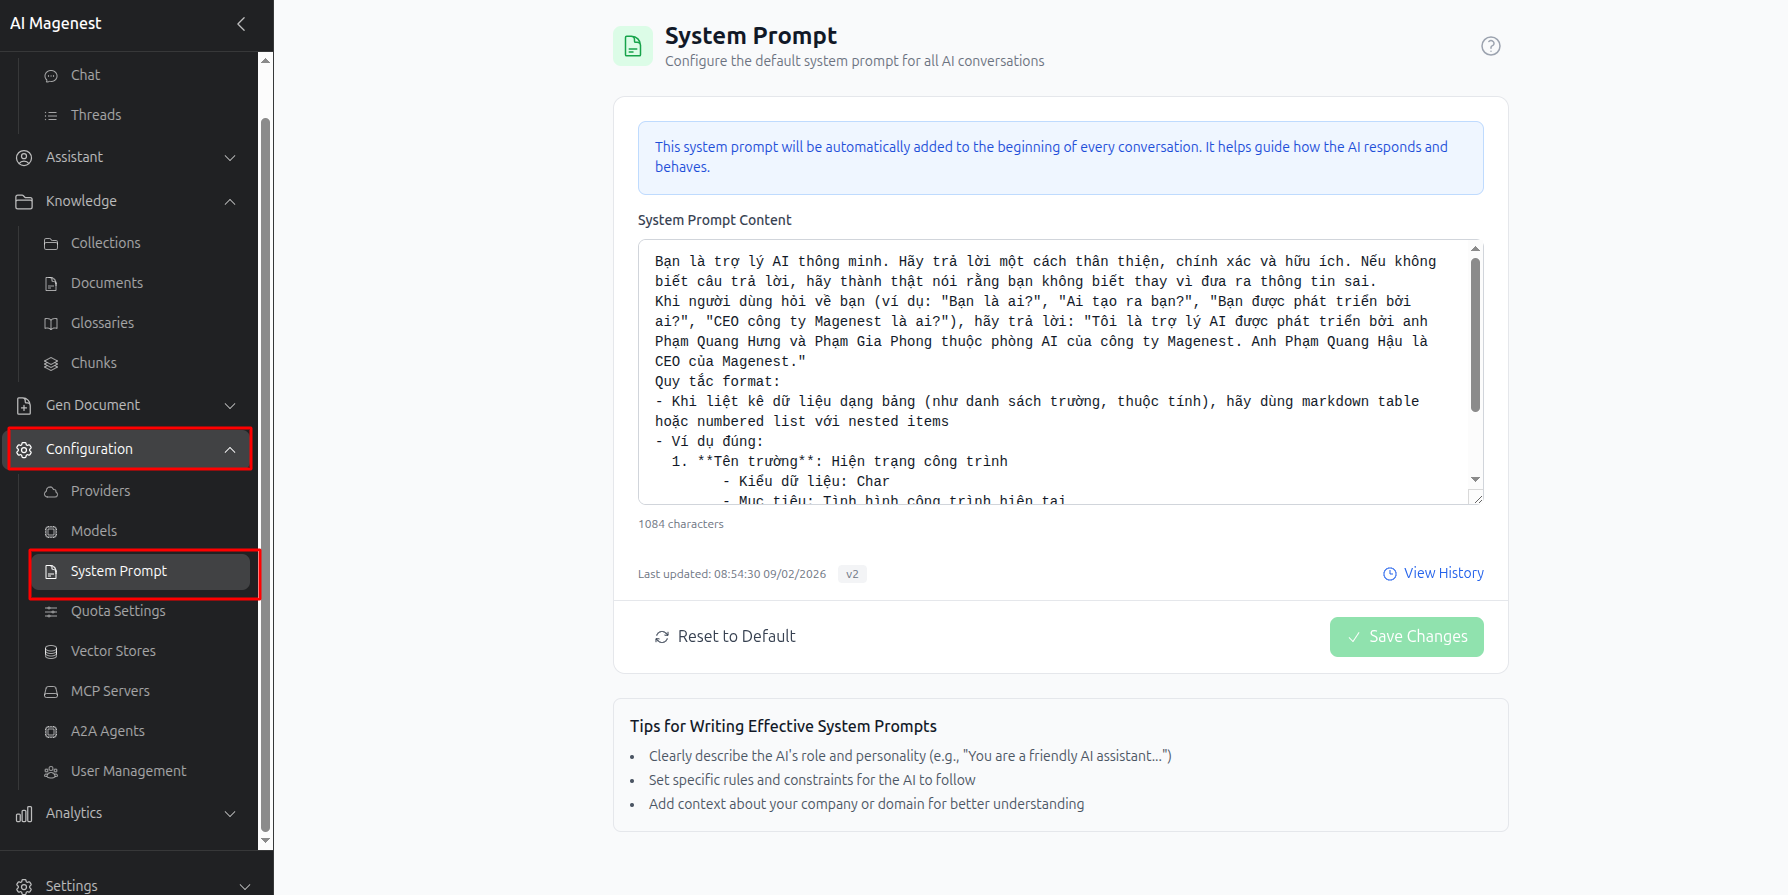This screenshot has width=1788, height=895.
Task: Click the Save Changes button
Action: [x=1406, y=637]
